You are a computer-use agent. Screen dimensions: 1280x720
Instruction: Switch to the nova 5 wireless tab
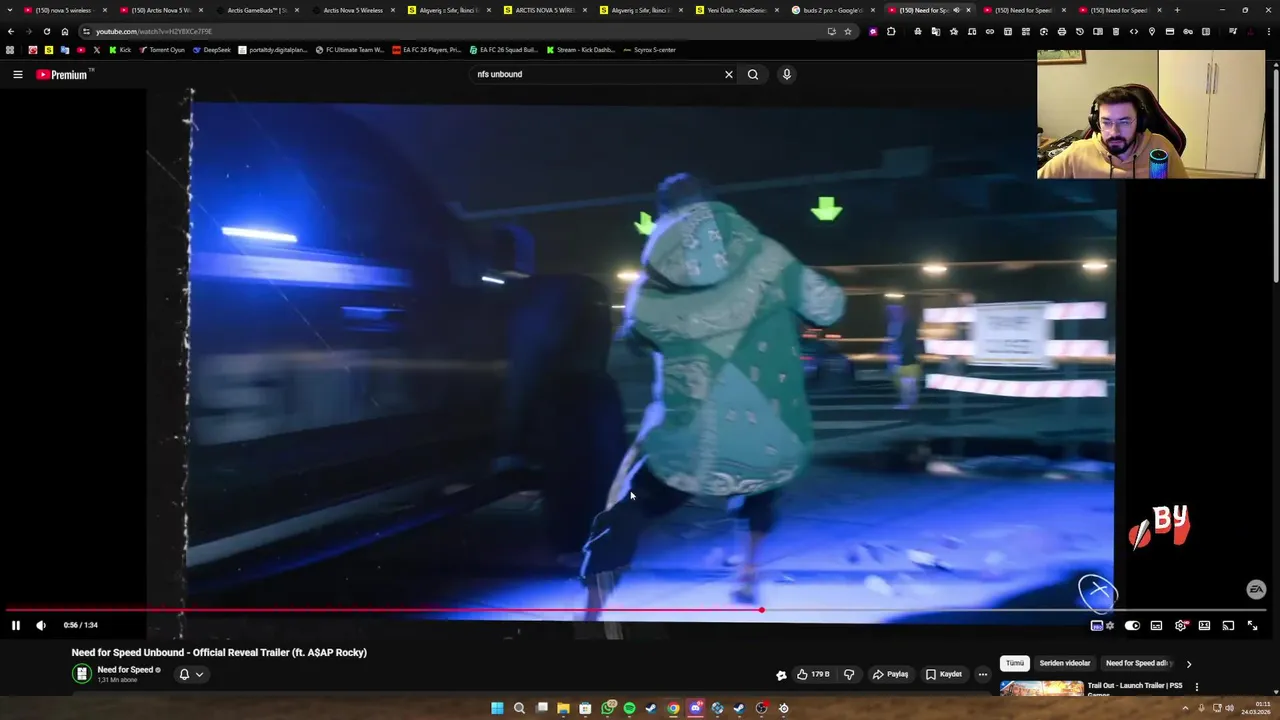coord(63,10)
